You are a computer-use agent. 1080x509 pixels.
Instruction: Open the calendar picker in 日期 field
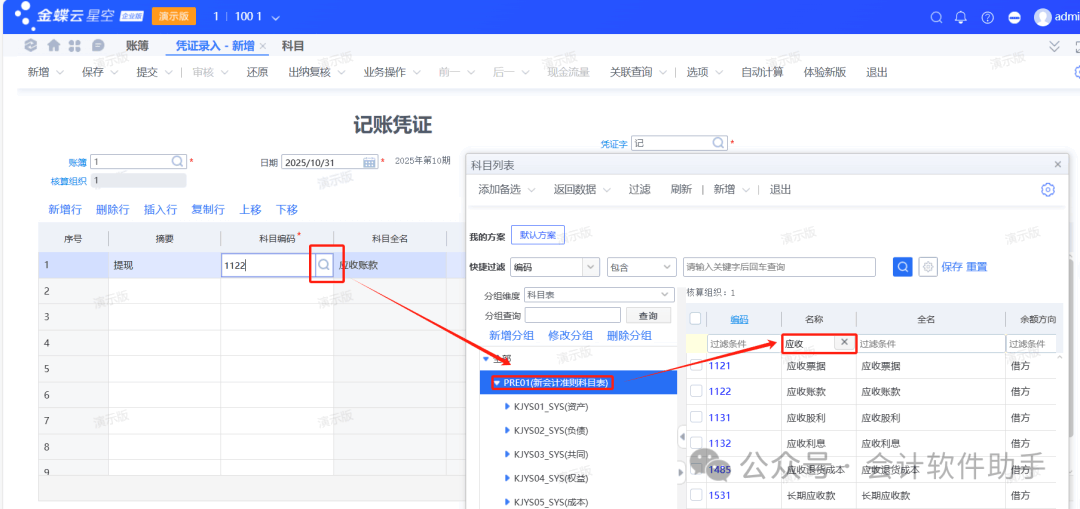369,162
